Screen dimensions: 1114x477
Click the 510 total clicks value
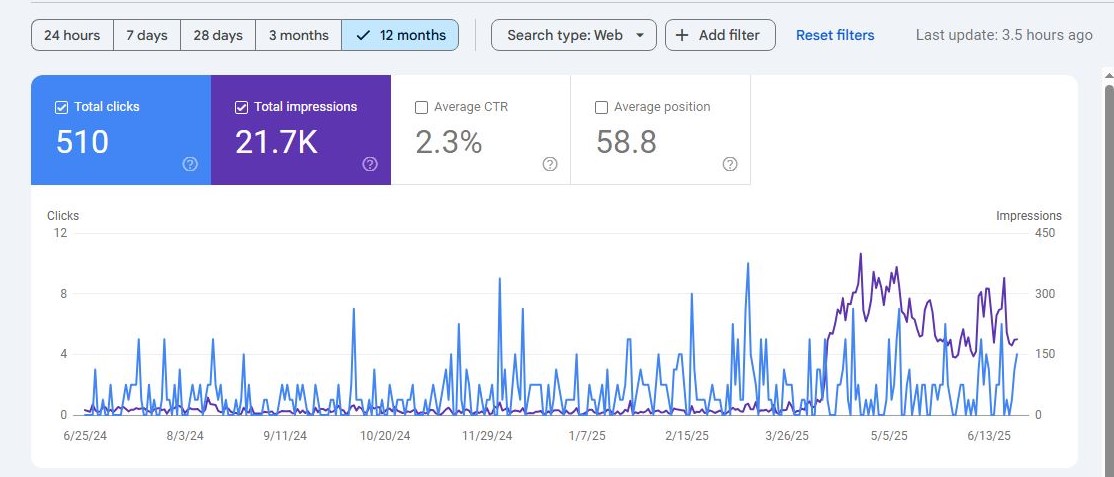pos(82,142)
